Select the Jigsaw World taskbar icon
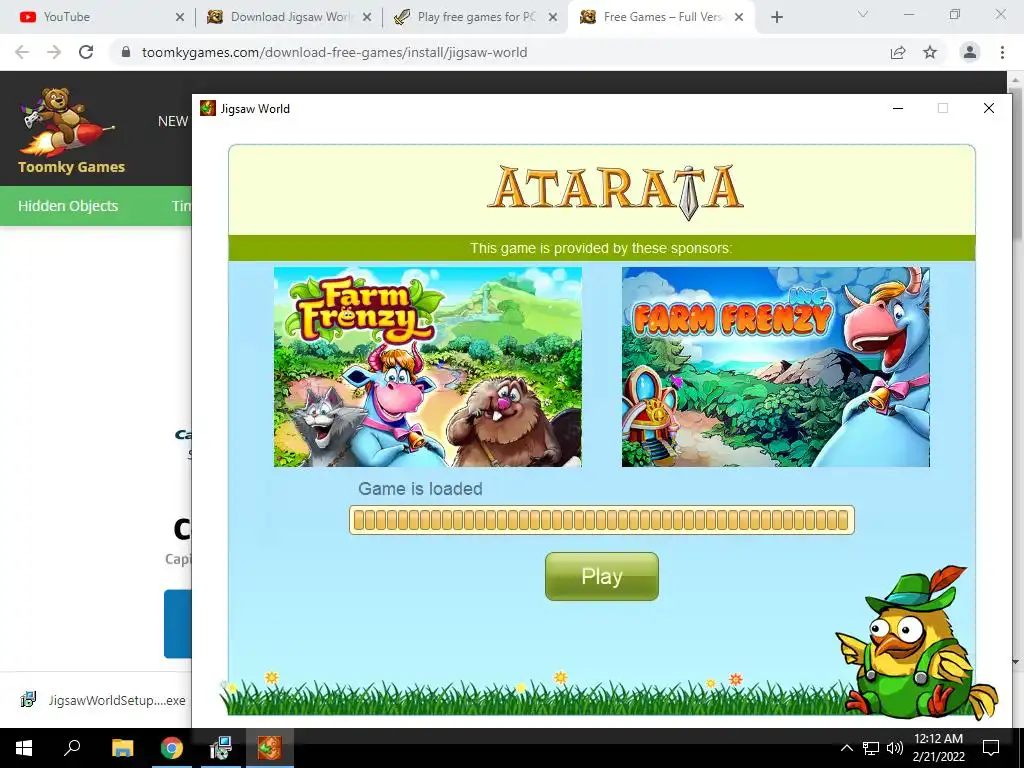Image resolution: width=1024 pixels, height=768 pixels. [269, 748]
